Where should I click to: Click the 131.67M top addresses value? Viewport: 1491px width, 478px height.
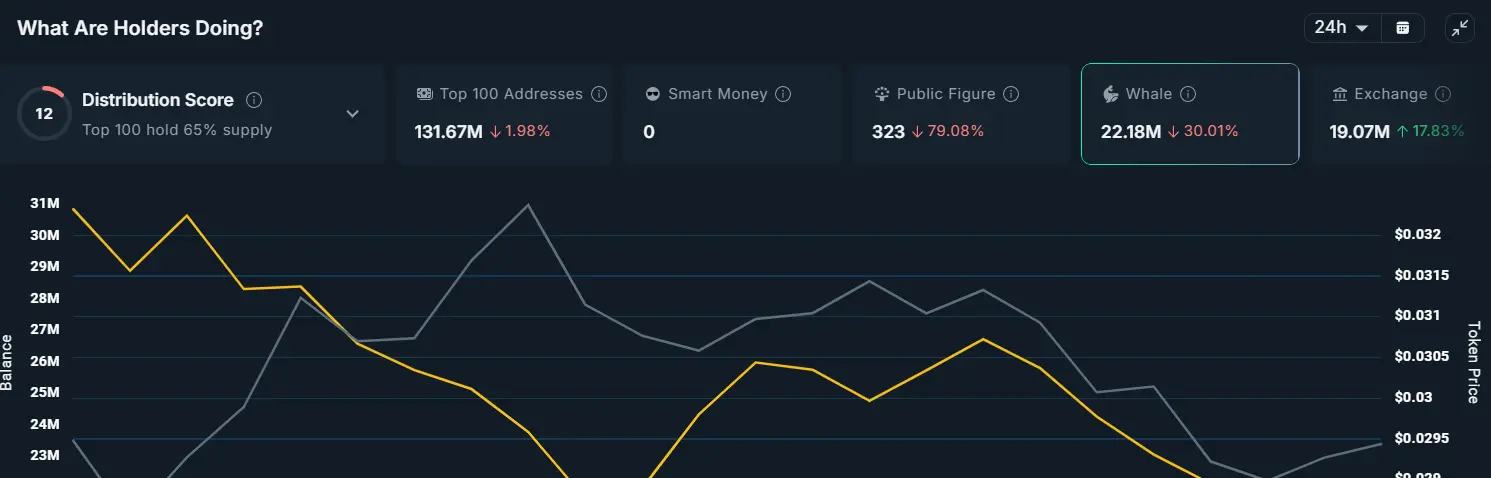(x=449, y=131)
